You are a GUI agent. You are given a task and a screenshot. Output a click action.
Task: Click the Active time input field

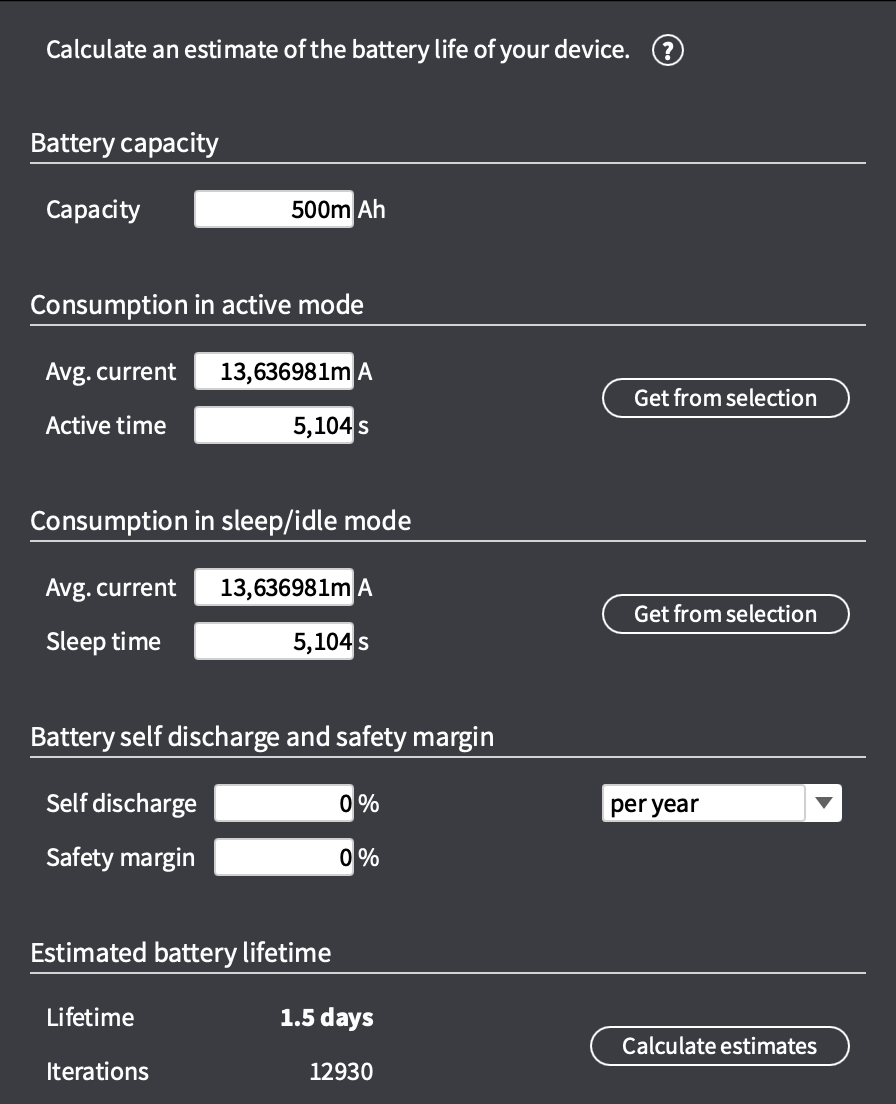[x=274, y=425]
